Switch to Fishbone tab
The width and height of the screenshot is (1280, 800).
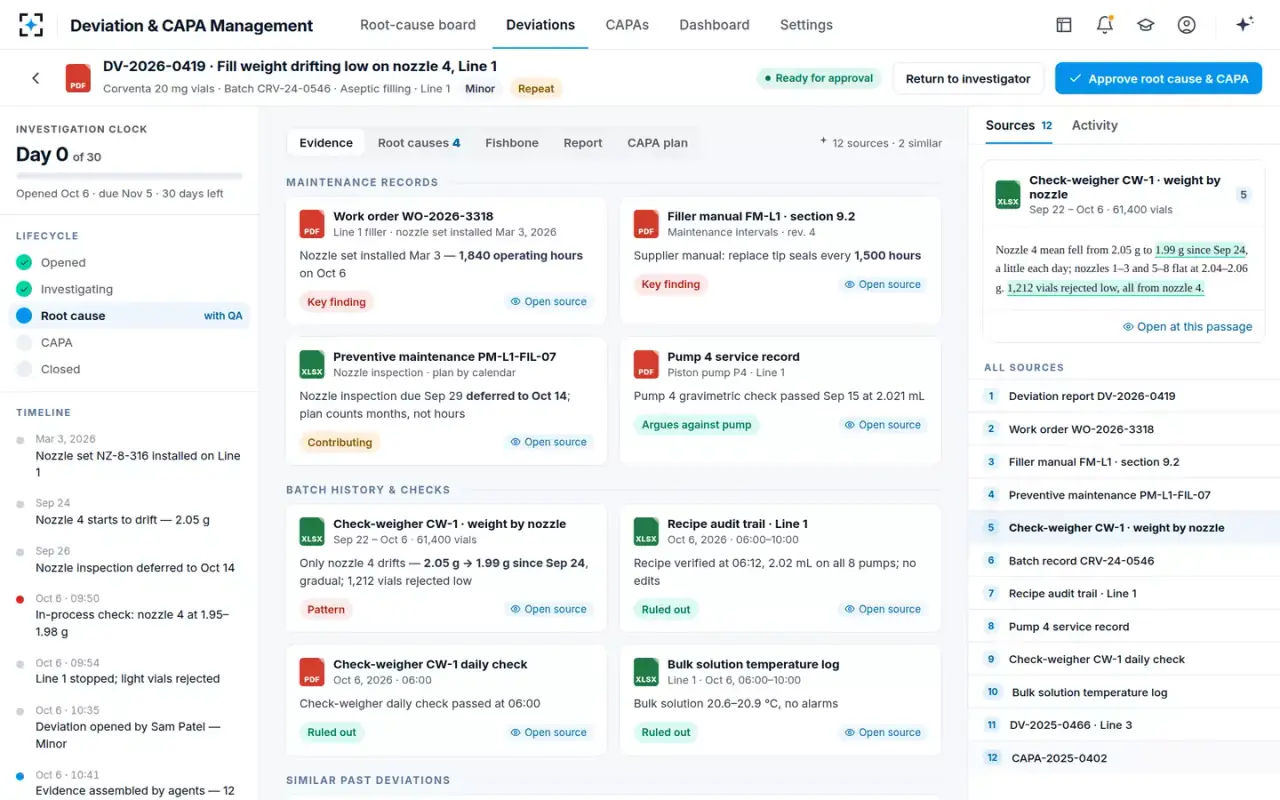(512, 143)
